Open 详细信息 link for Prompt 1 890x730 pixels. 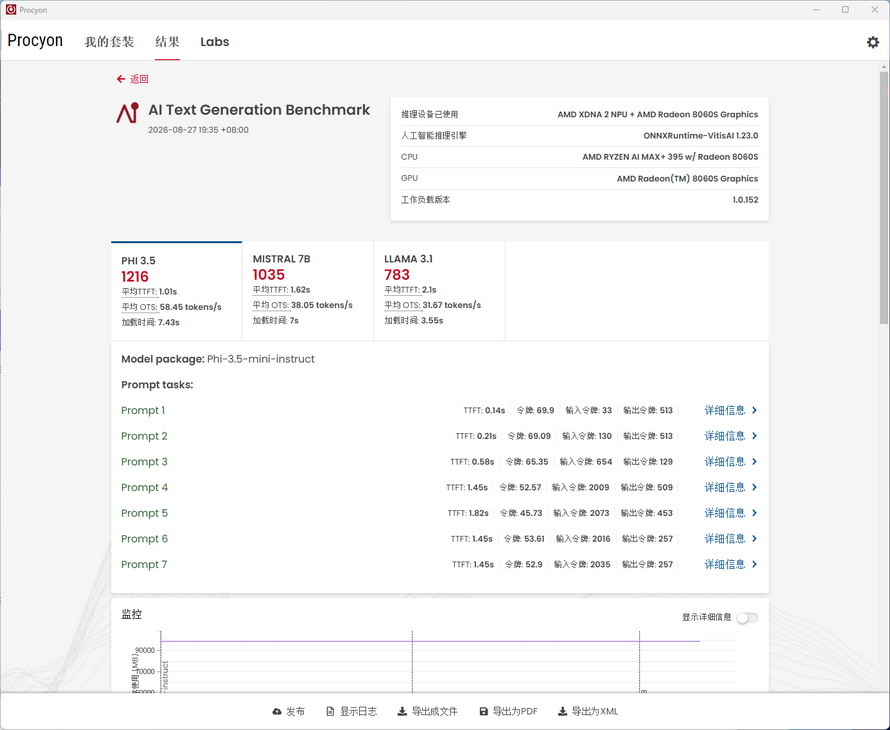click(724, 410)
